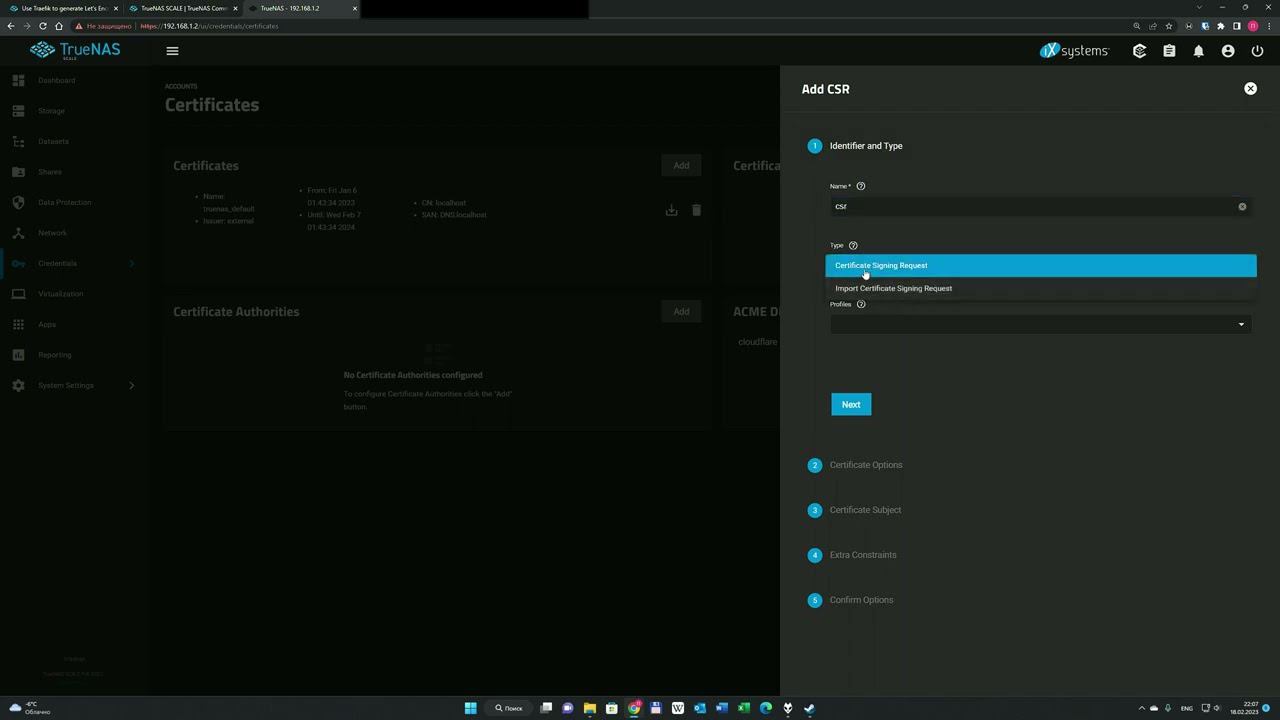The image size is (1280, 720).
Task: Toggle the sidebar with the hamburger menu
Action: tap(172, 51)
